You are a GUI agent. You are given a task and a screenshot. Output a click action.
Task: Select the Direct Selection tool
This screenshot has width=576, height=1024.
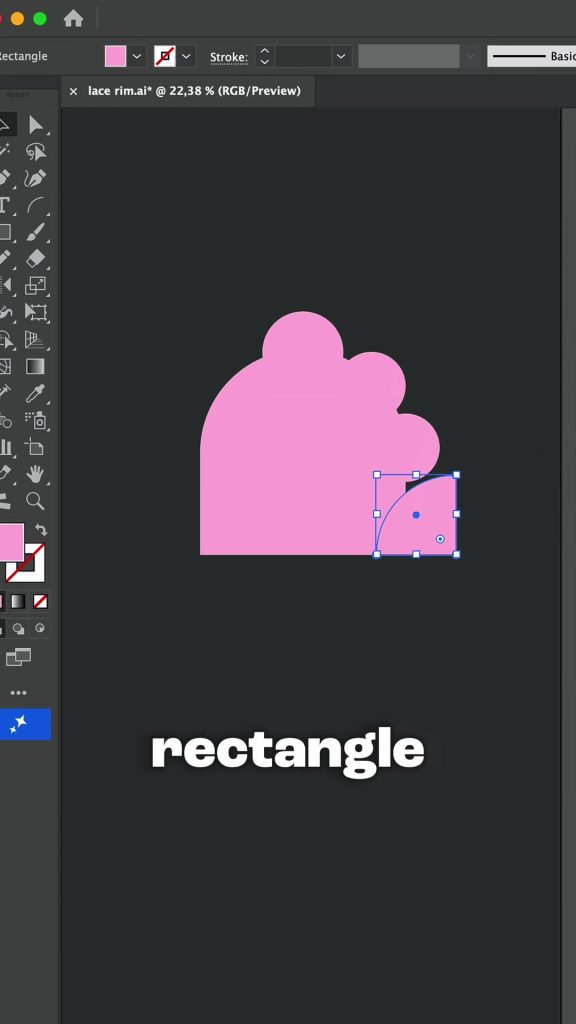[36, 125]
